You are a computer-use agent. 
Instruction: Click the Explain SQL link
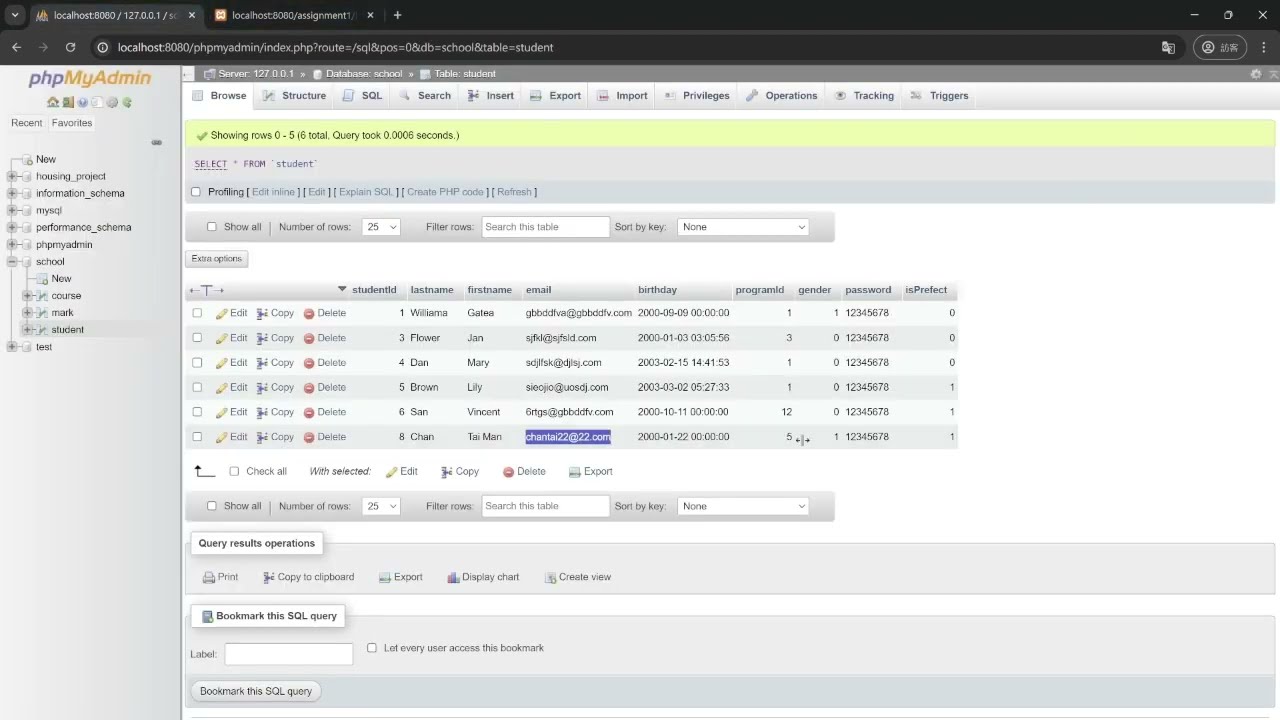[x=366, y=192]
